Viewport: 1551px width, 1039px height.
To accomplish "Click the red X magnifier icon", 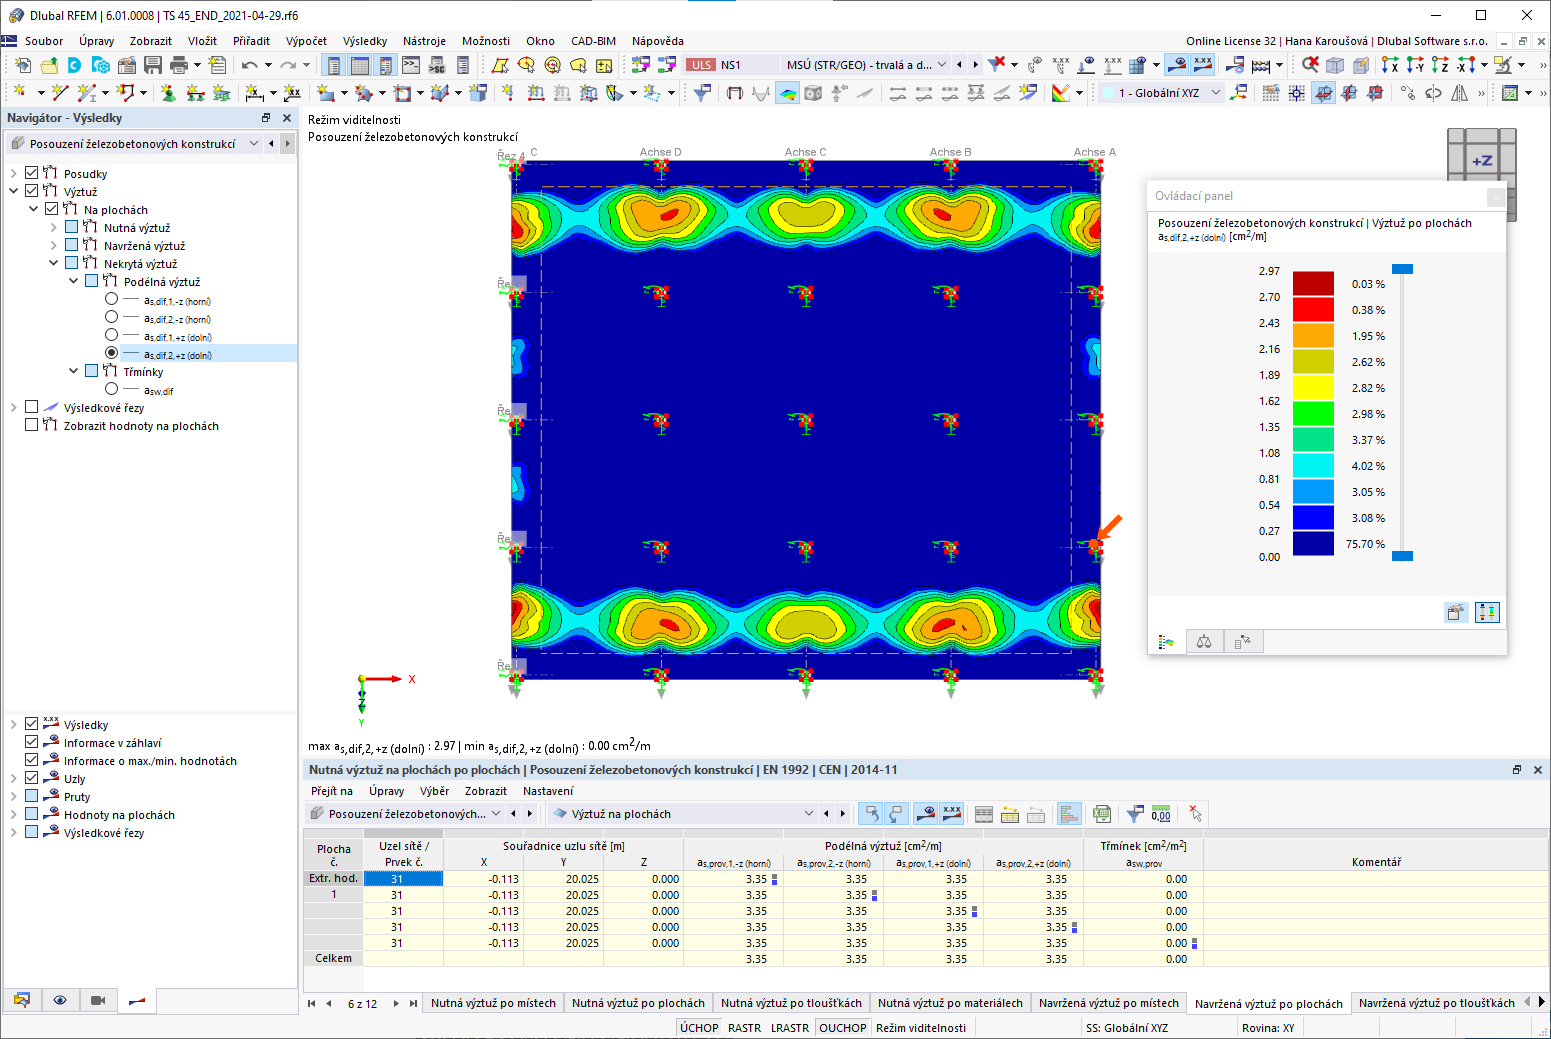I will click(x=1310, y=65).
